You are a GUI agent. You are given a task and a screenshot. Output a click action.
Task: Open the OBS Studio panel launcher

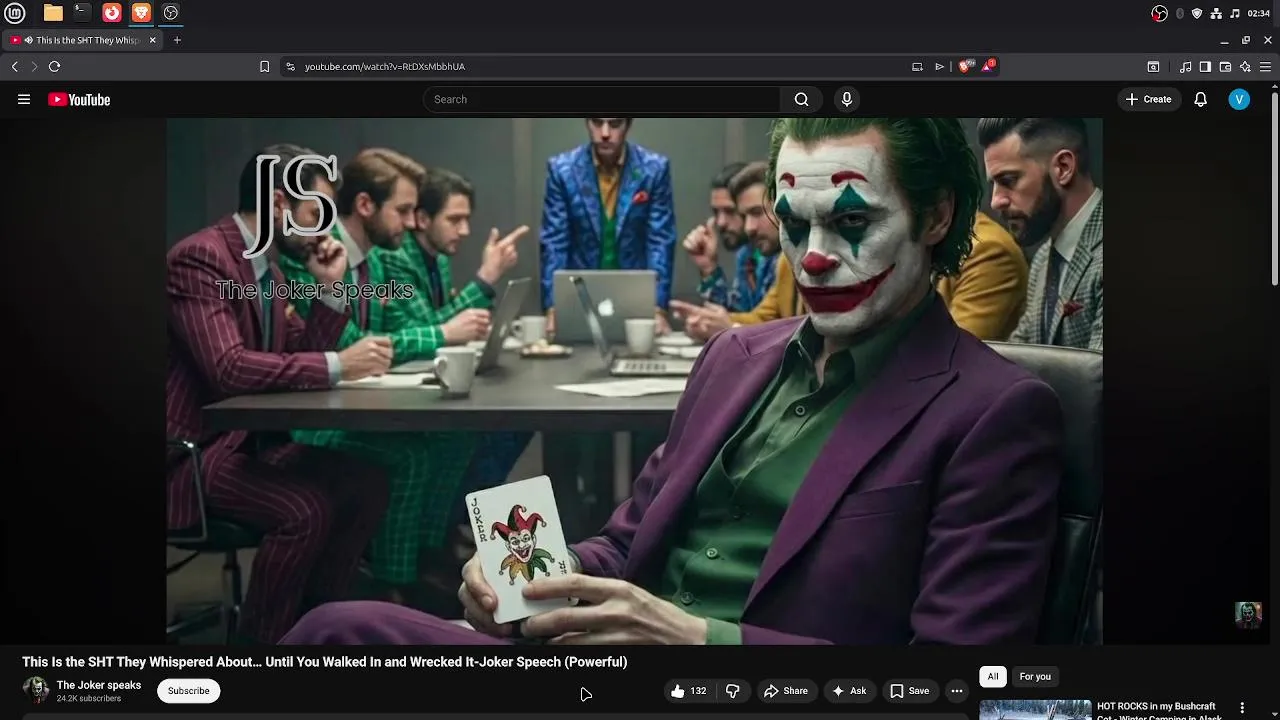pyautogui.click(x=171, y=13)
